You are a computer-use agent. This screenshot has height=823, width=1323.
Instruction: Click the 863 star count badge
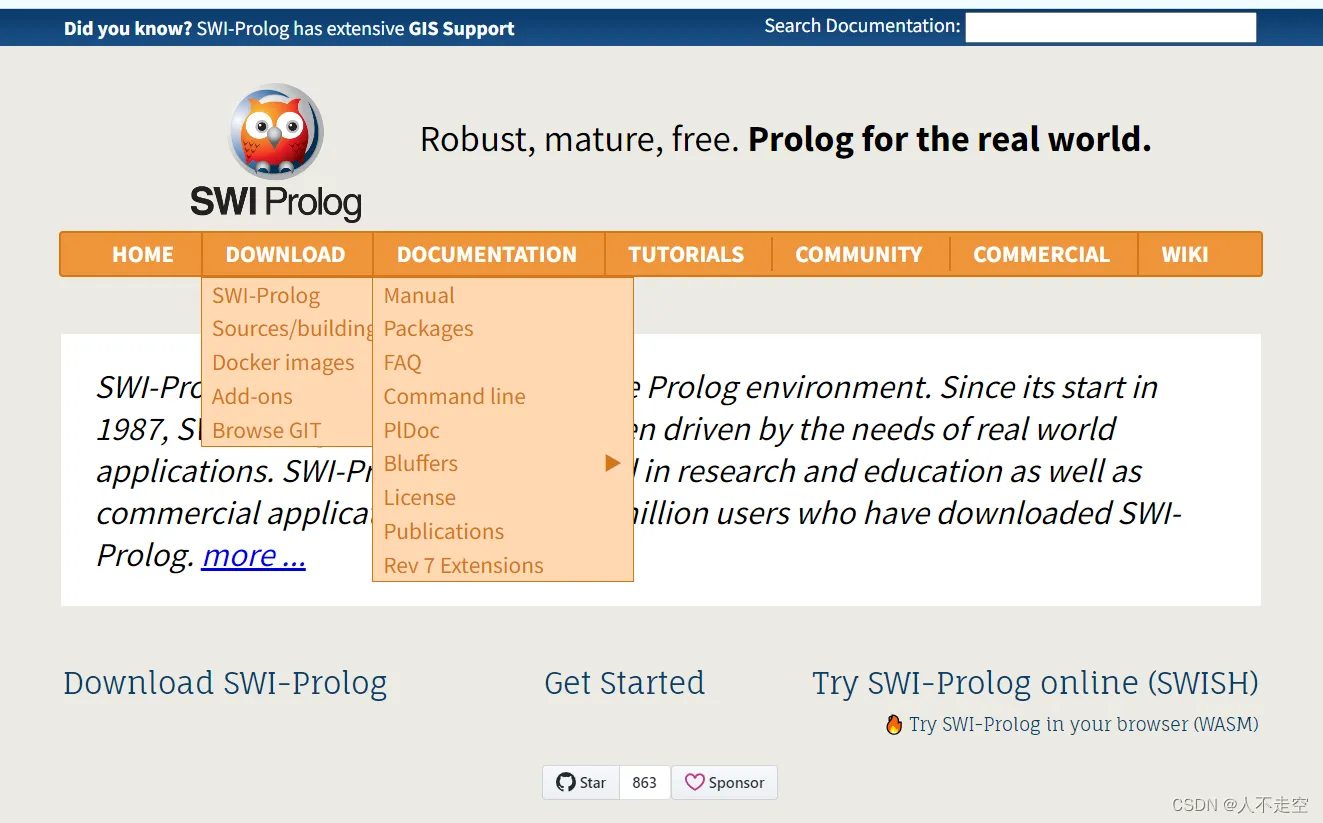pyautogui.click(x=644, y=782)
